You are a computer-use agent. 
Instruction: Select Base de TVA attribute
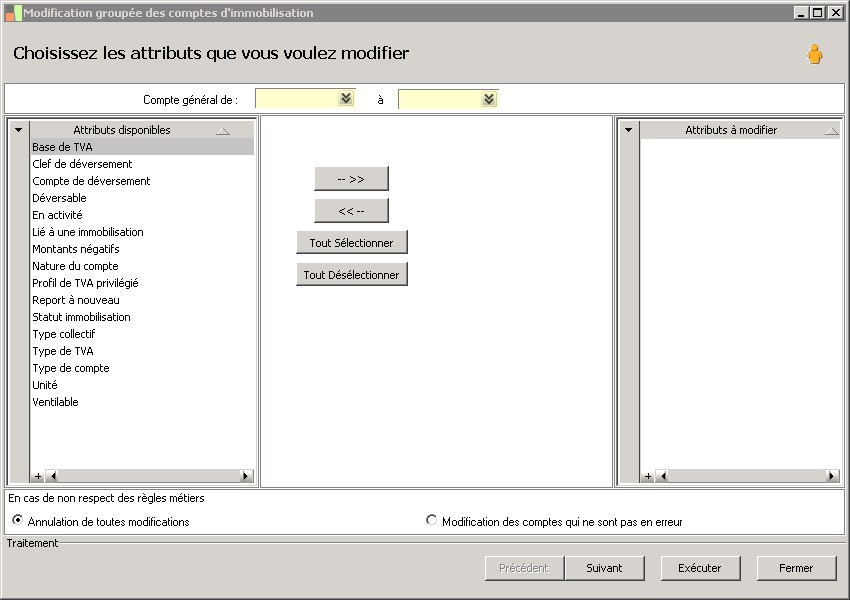142,147
